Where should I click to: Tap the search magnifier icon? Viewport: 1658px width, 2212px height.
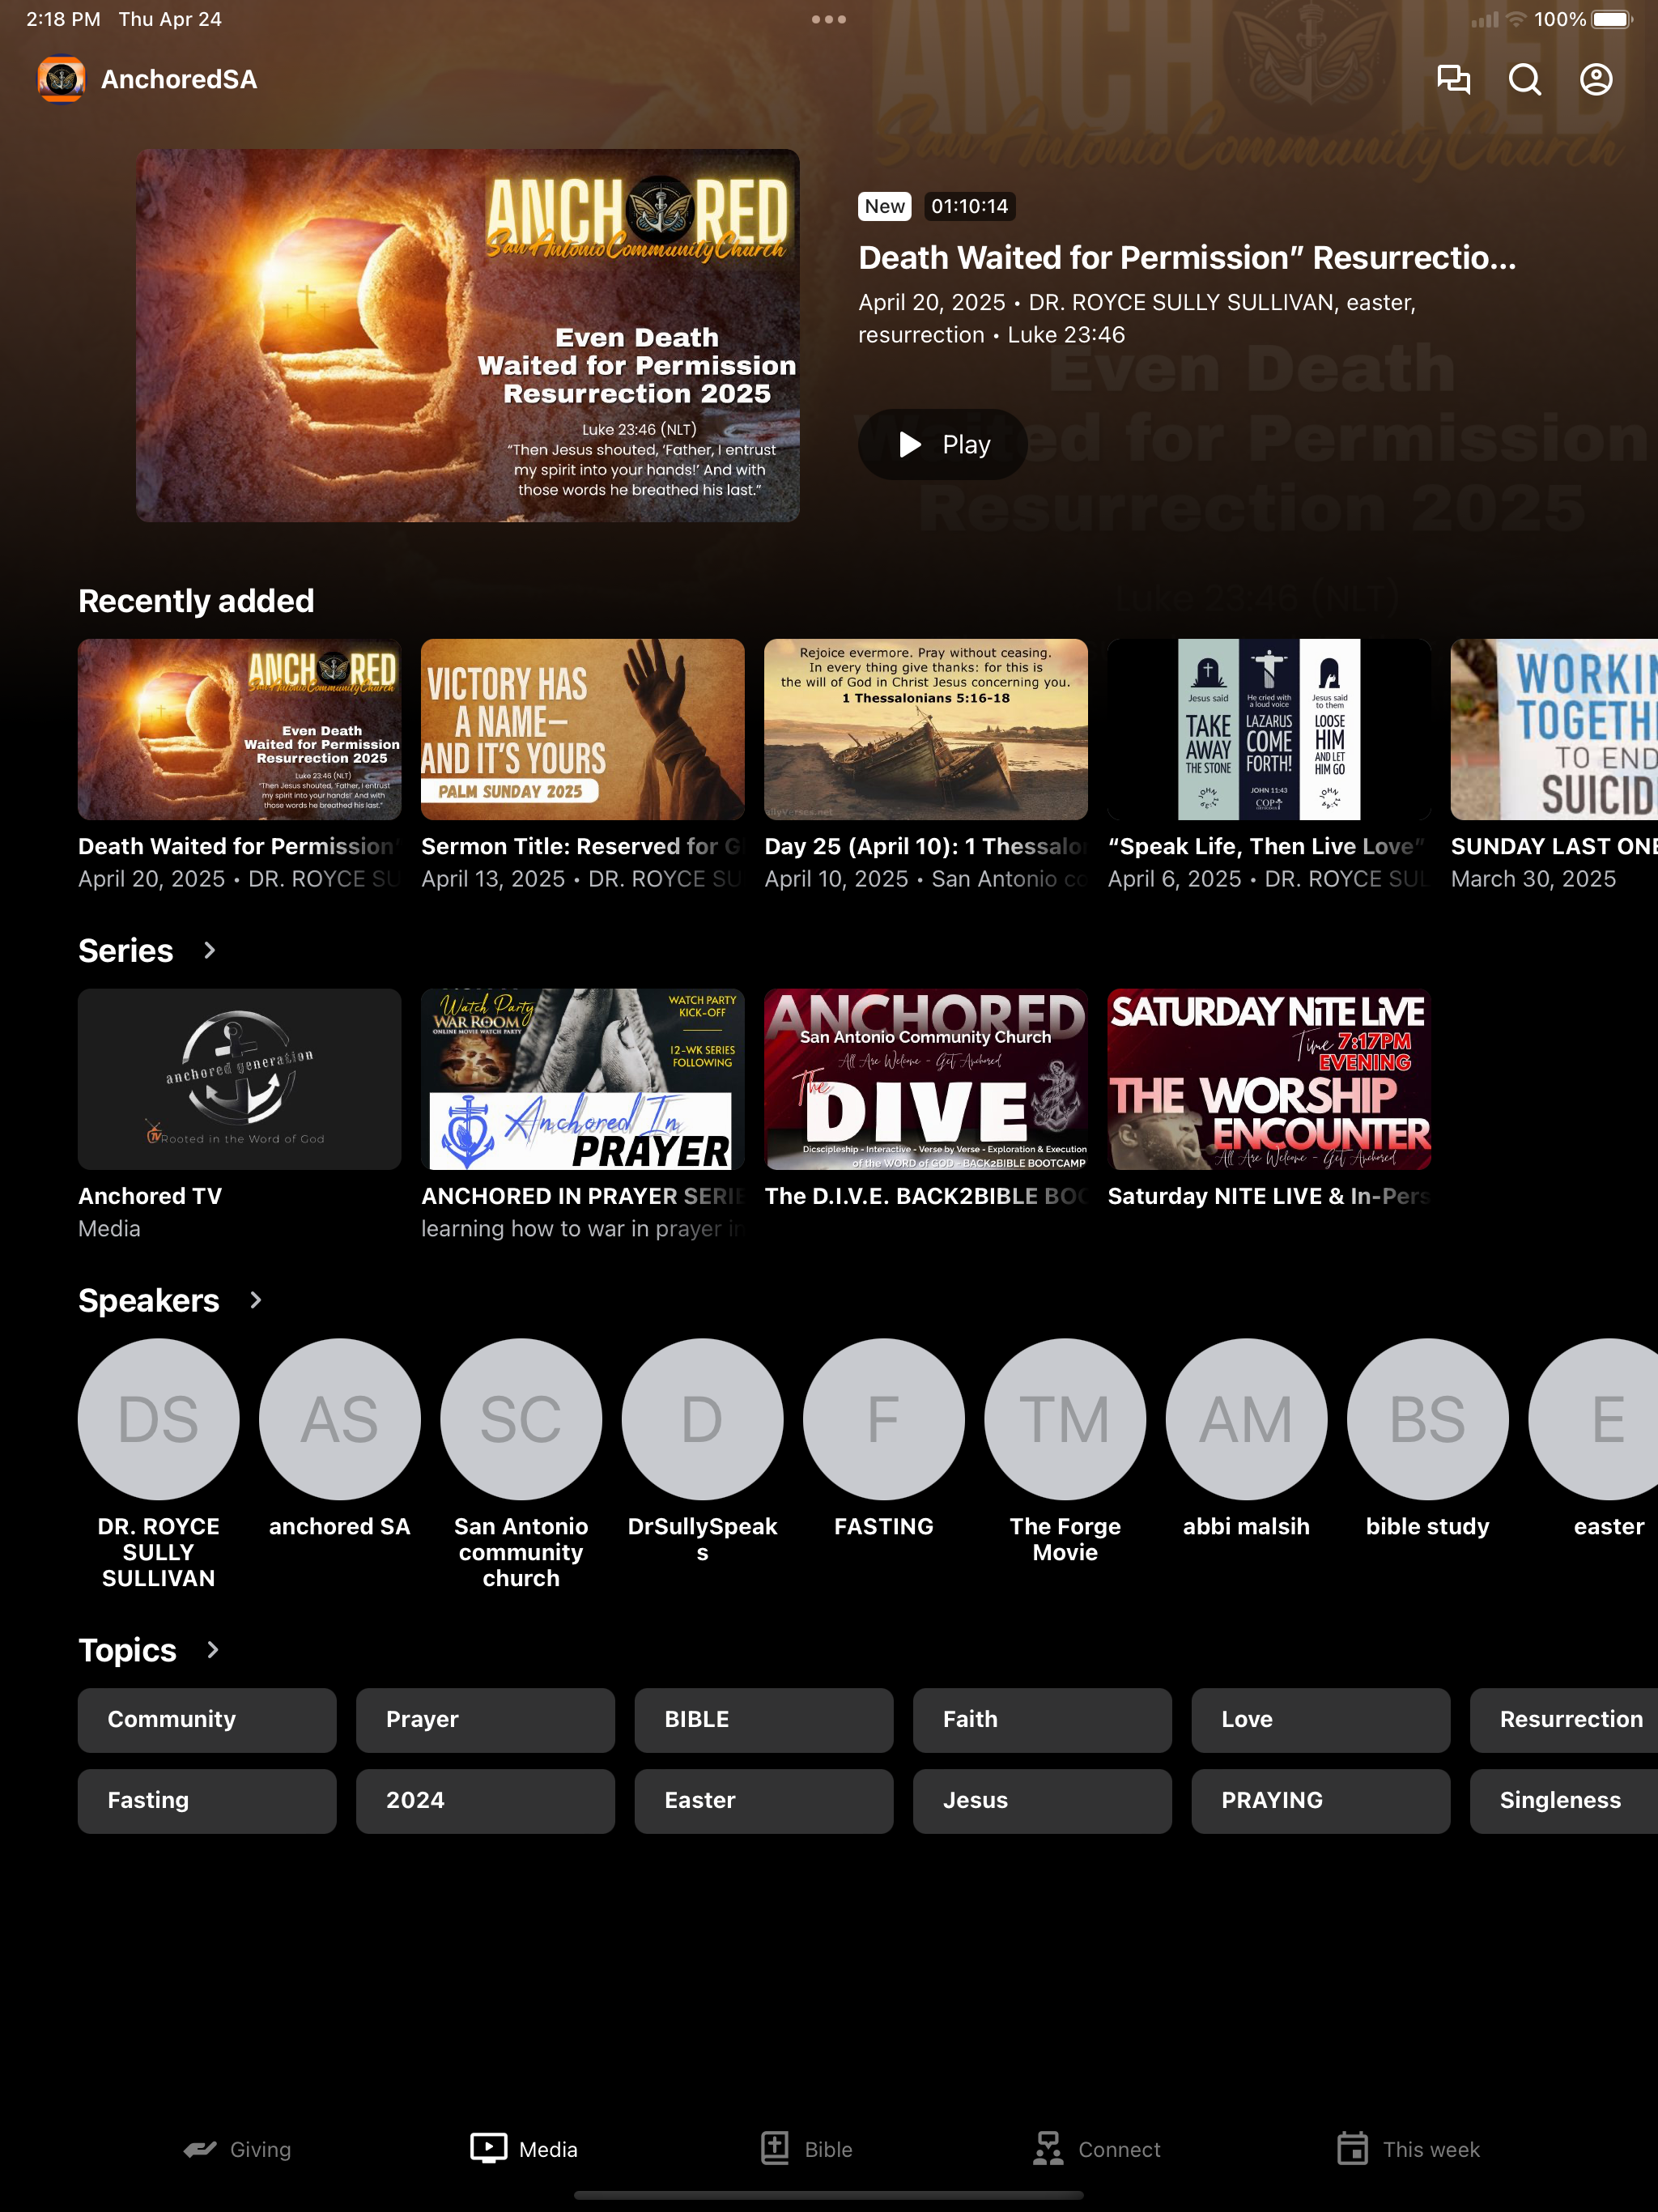1524,79
